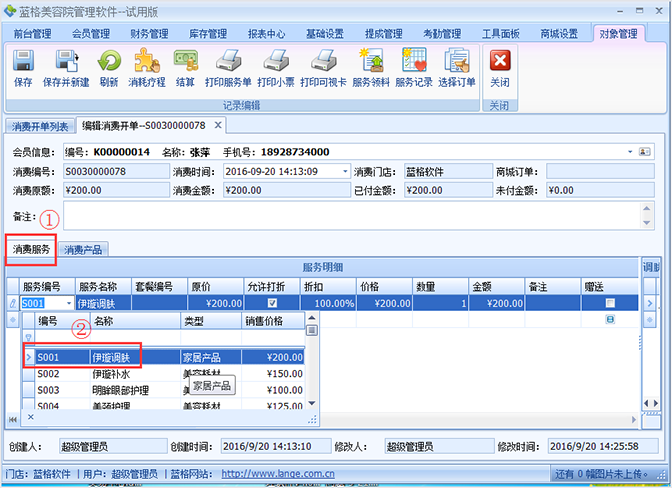This screenshot has height=488, width=672.
Task: Open the 前台管理 ribbon tab
Action: 33,33
